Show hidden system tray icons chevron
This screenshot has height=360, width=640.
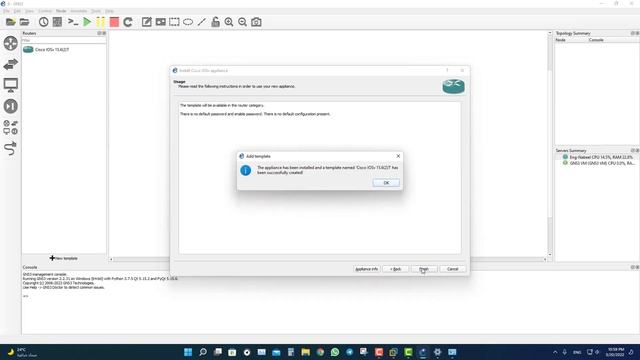click(x=555, y=352)
